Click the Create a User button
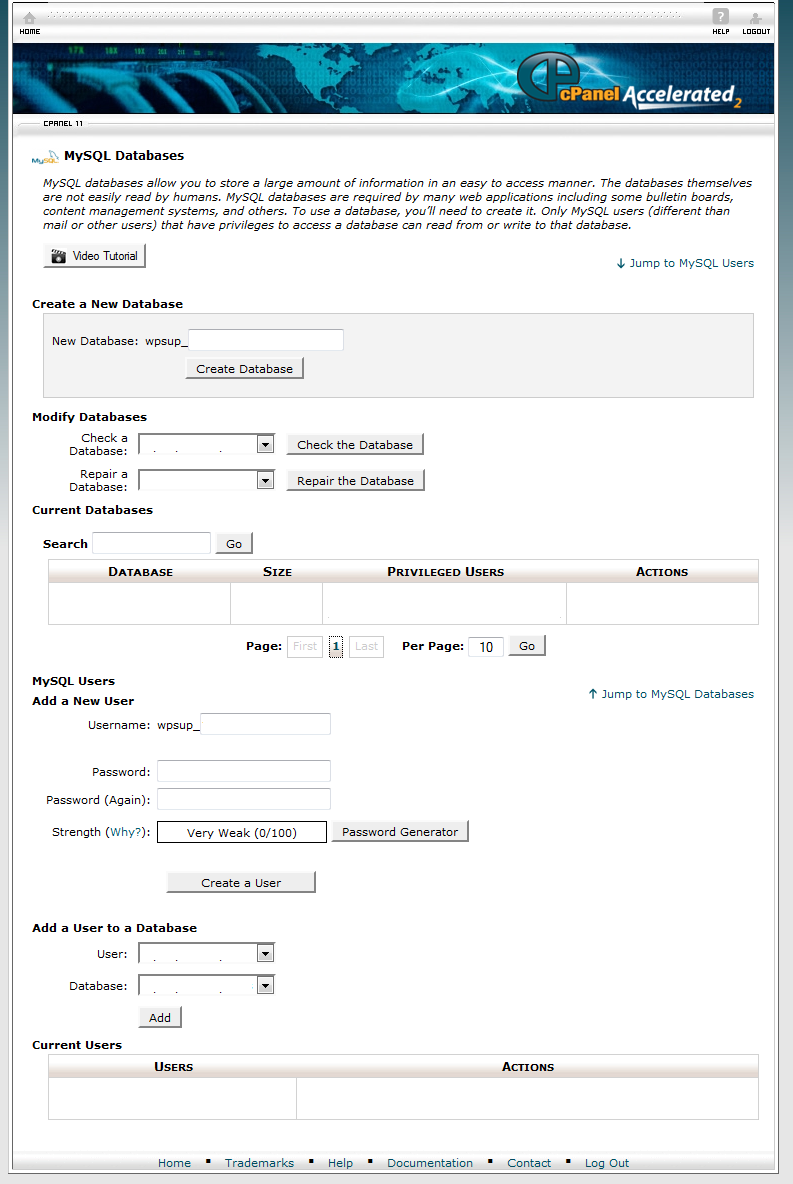793x1184 pixels. point(241,883)
